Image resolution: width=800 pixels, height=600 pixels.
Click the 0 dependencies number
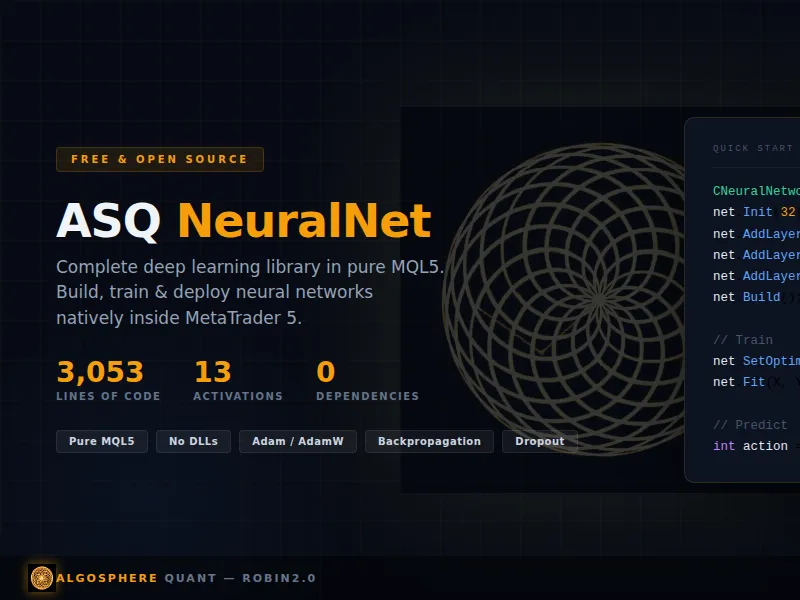click(x=326, y=371)
